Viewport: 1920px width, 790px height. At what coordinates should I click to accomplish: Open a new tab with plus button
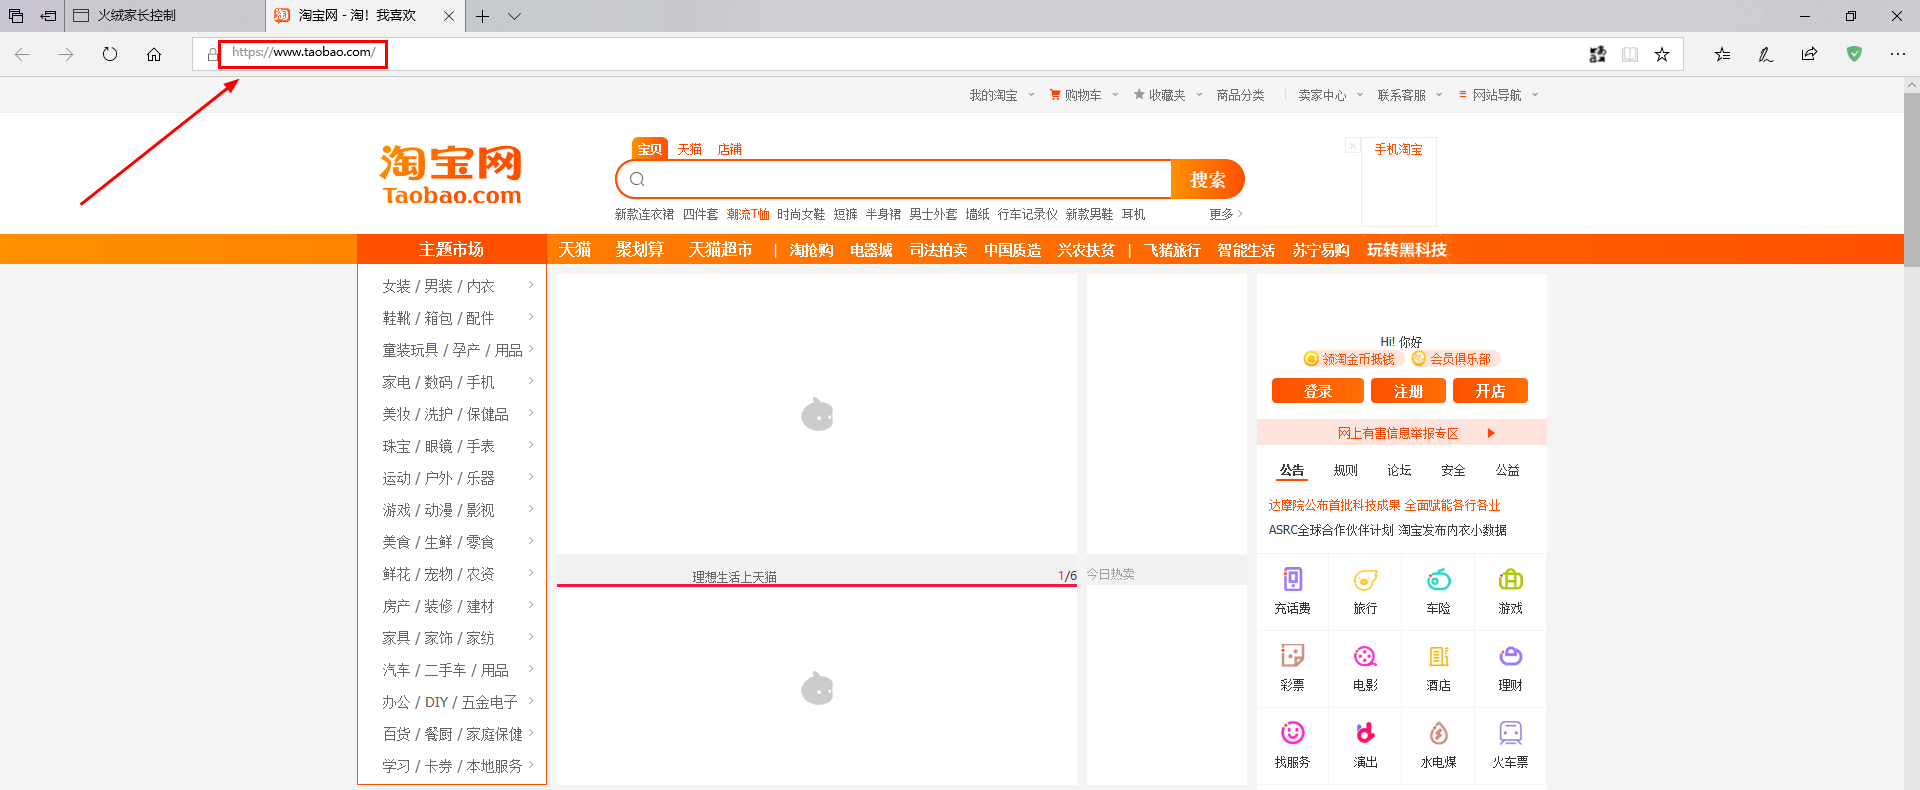pyautogui.click(x=482, y=16)
